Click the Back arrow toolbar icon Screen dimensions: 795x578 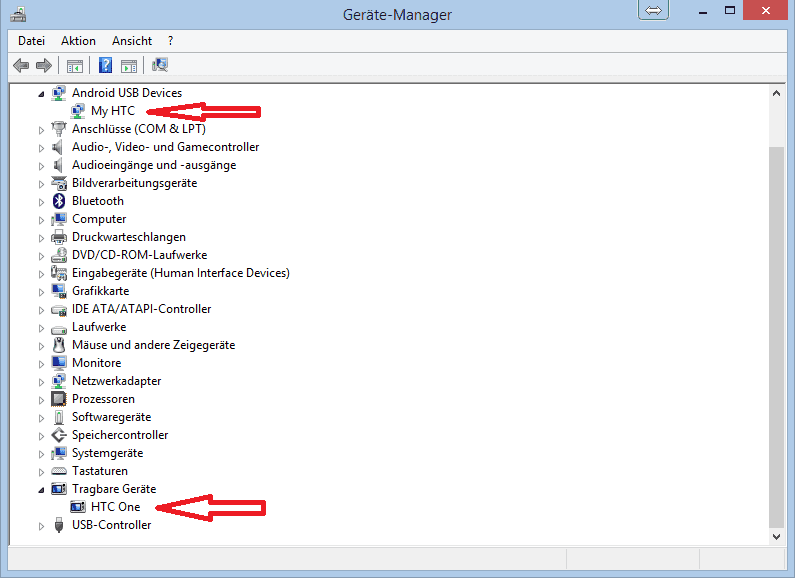coord(21,65)
